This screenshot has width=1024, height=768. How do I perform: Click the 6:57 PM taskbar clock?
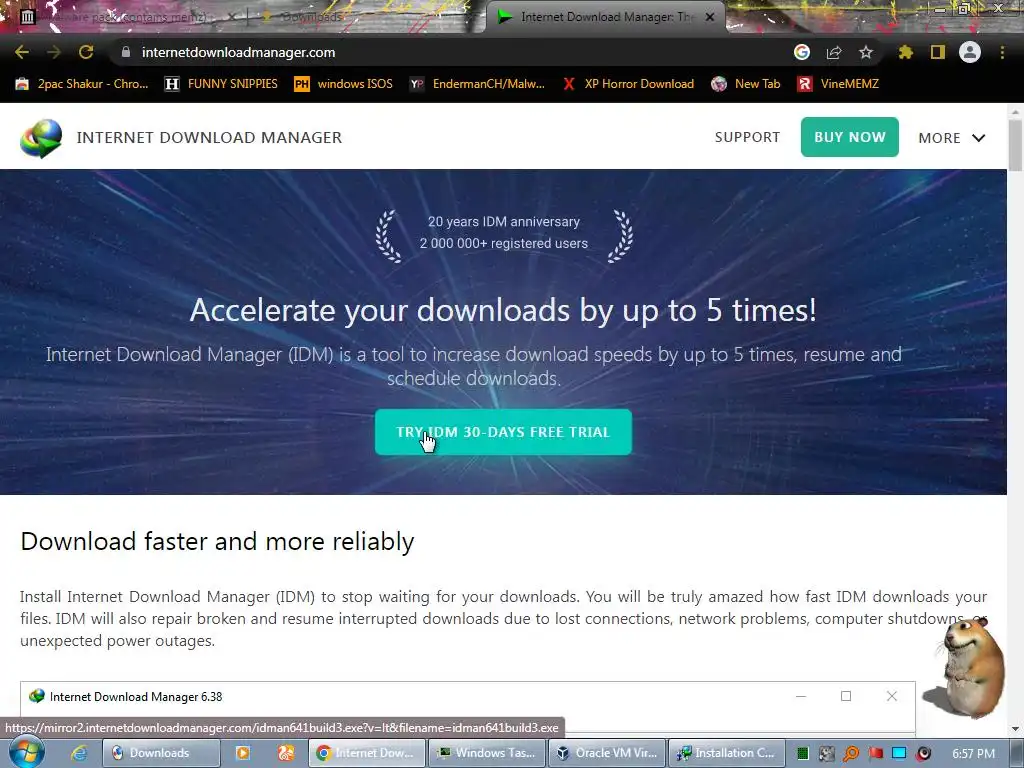973,753
